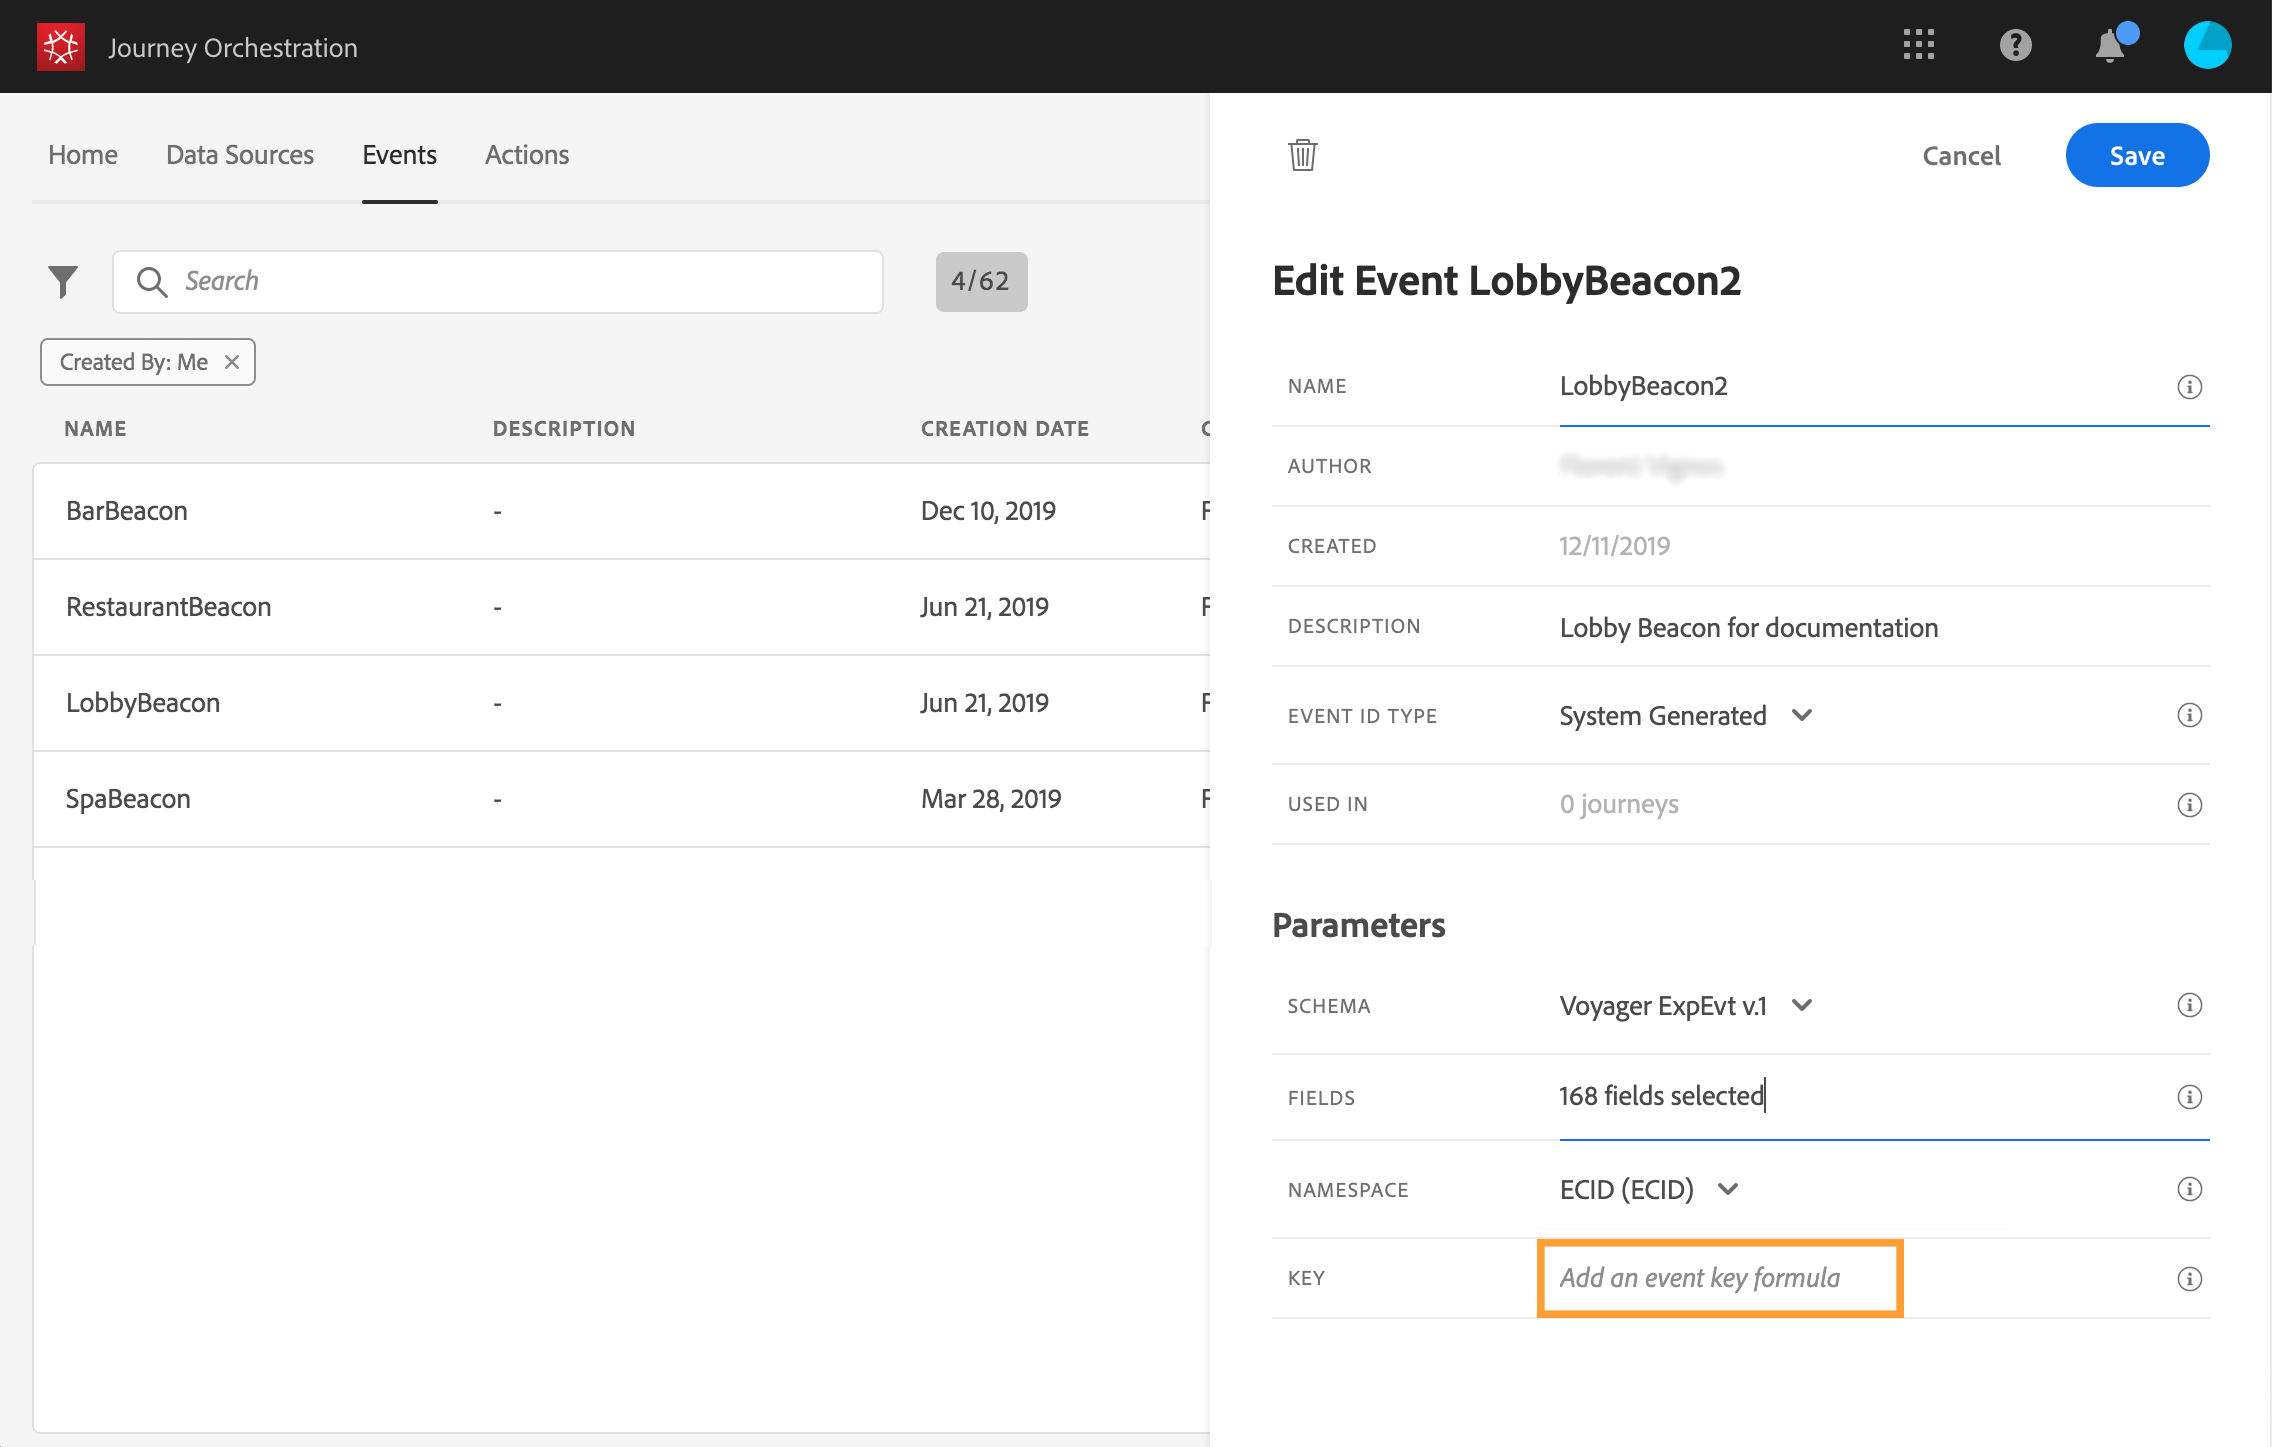The height and width of the screenshot is (1447, 2272).
Task: Go to the Actions tab
Action: pos(526,155)
